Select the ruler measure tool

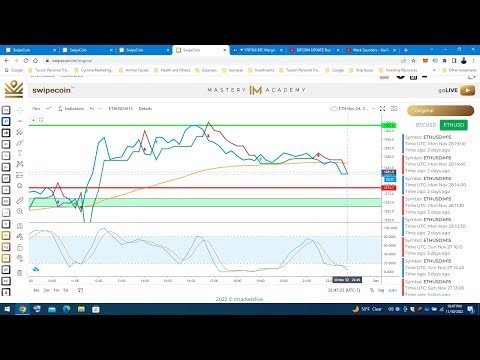[20, 200]
